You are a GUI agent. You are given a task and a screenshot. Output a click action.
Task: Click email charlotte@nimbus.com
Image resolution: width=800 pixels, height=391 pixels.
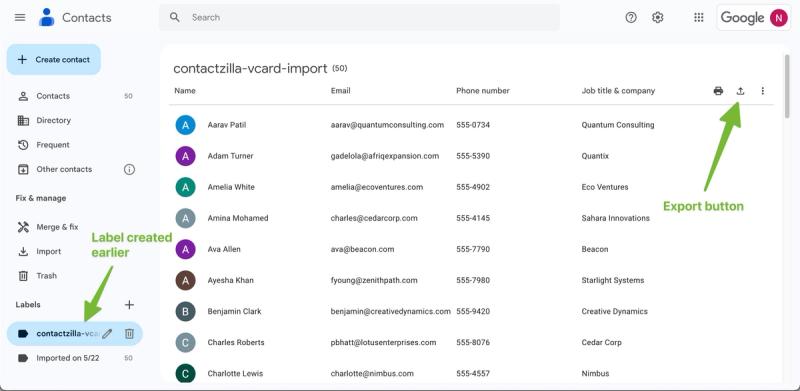coord(372,374)
